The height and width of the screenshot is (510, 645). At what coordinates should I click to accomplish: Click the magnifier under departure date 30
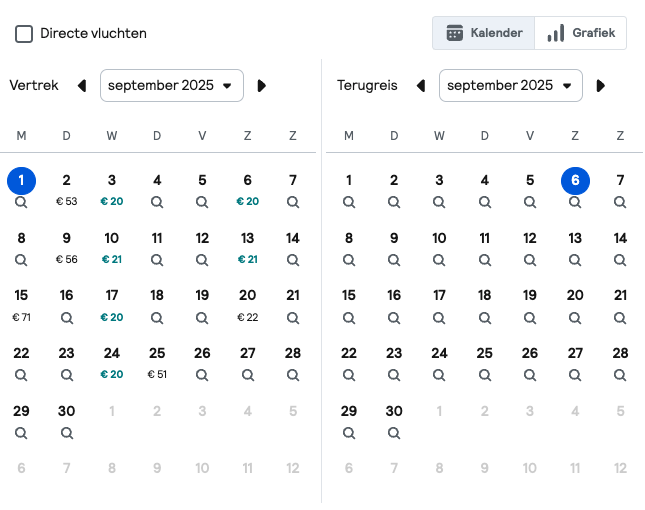pos(67,433)
